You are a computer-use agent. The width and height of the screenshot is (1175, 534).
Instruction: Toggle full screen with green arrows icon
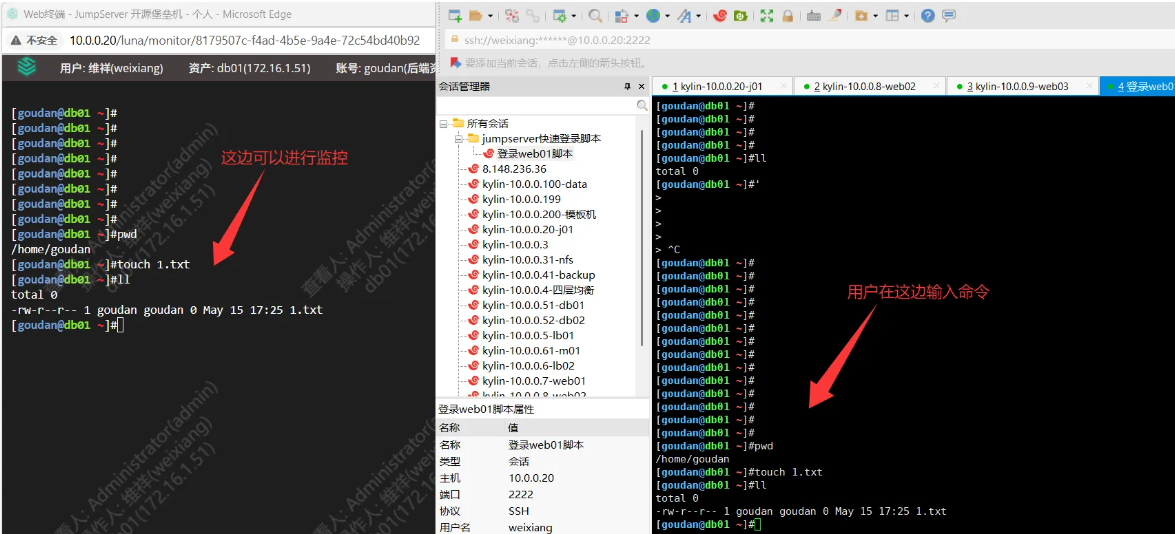pos(767,16)
